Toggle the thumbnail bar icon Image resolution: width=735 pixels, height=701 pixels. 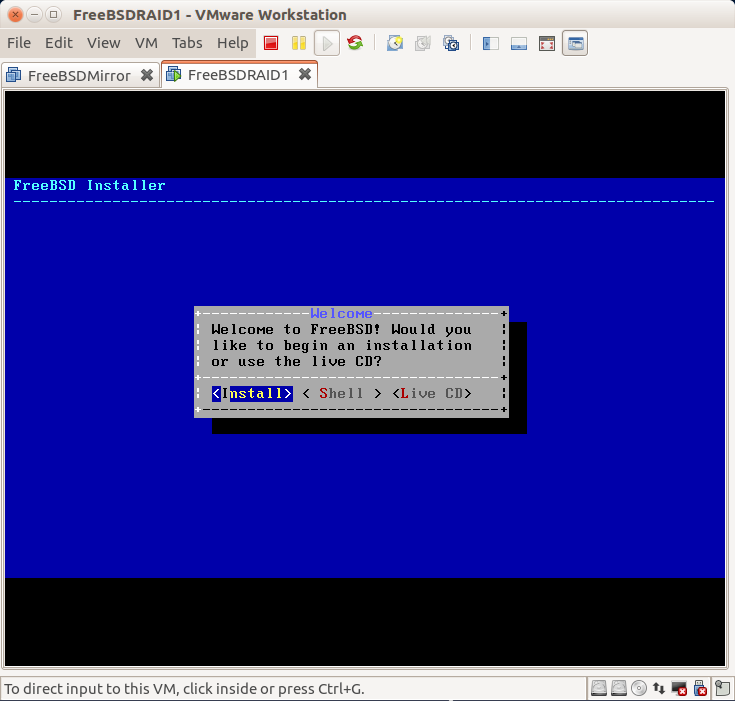[519, 44]
